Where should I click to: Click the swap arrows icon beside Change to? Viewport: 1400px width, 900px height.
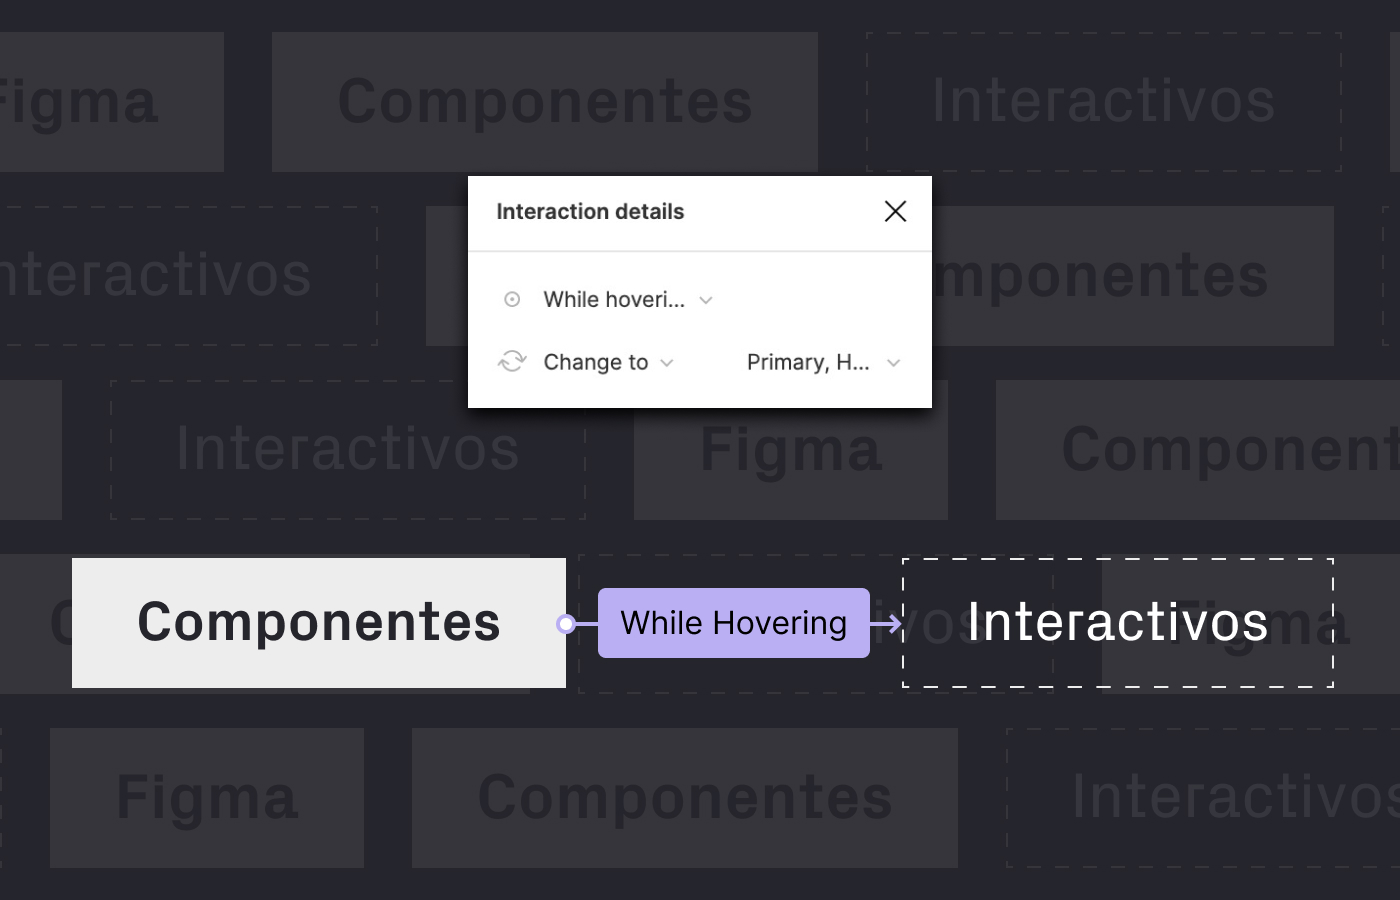pyautogui.click(x=511, y=362)
